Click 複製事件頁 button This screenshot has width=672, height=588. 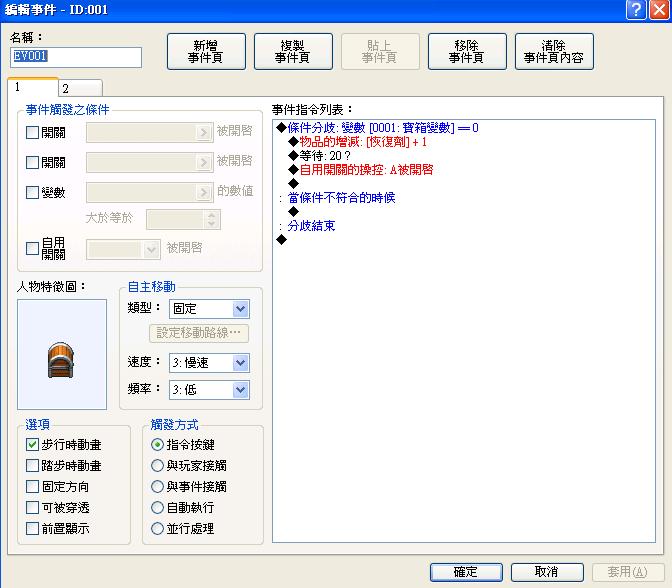point(293,51)
